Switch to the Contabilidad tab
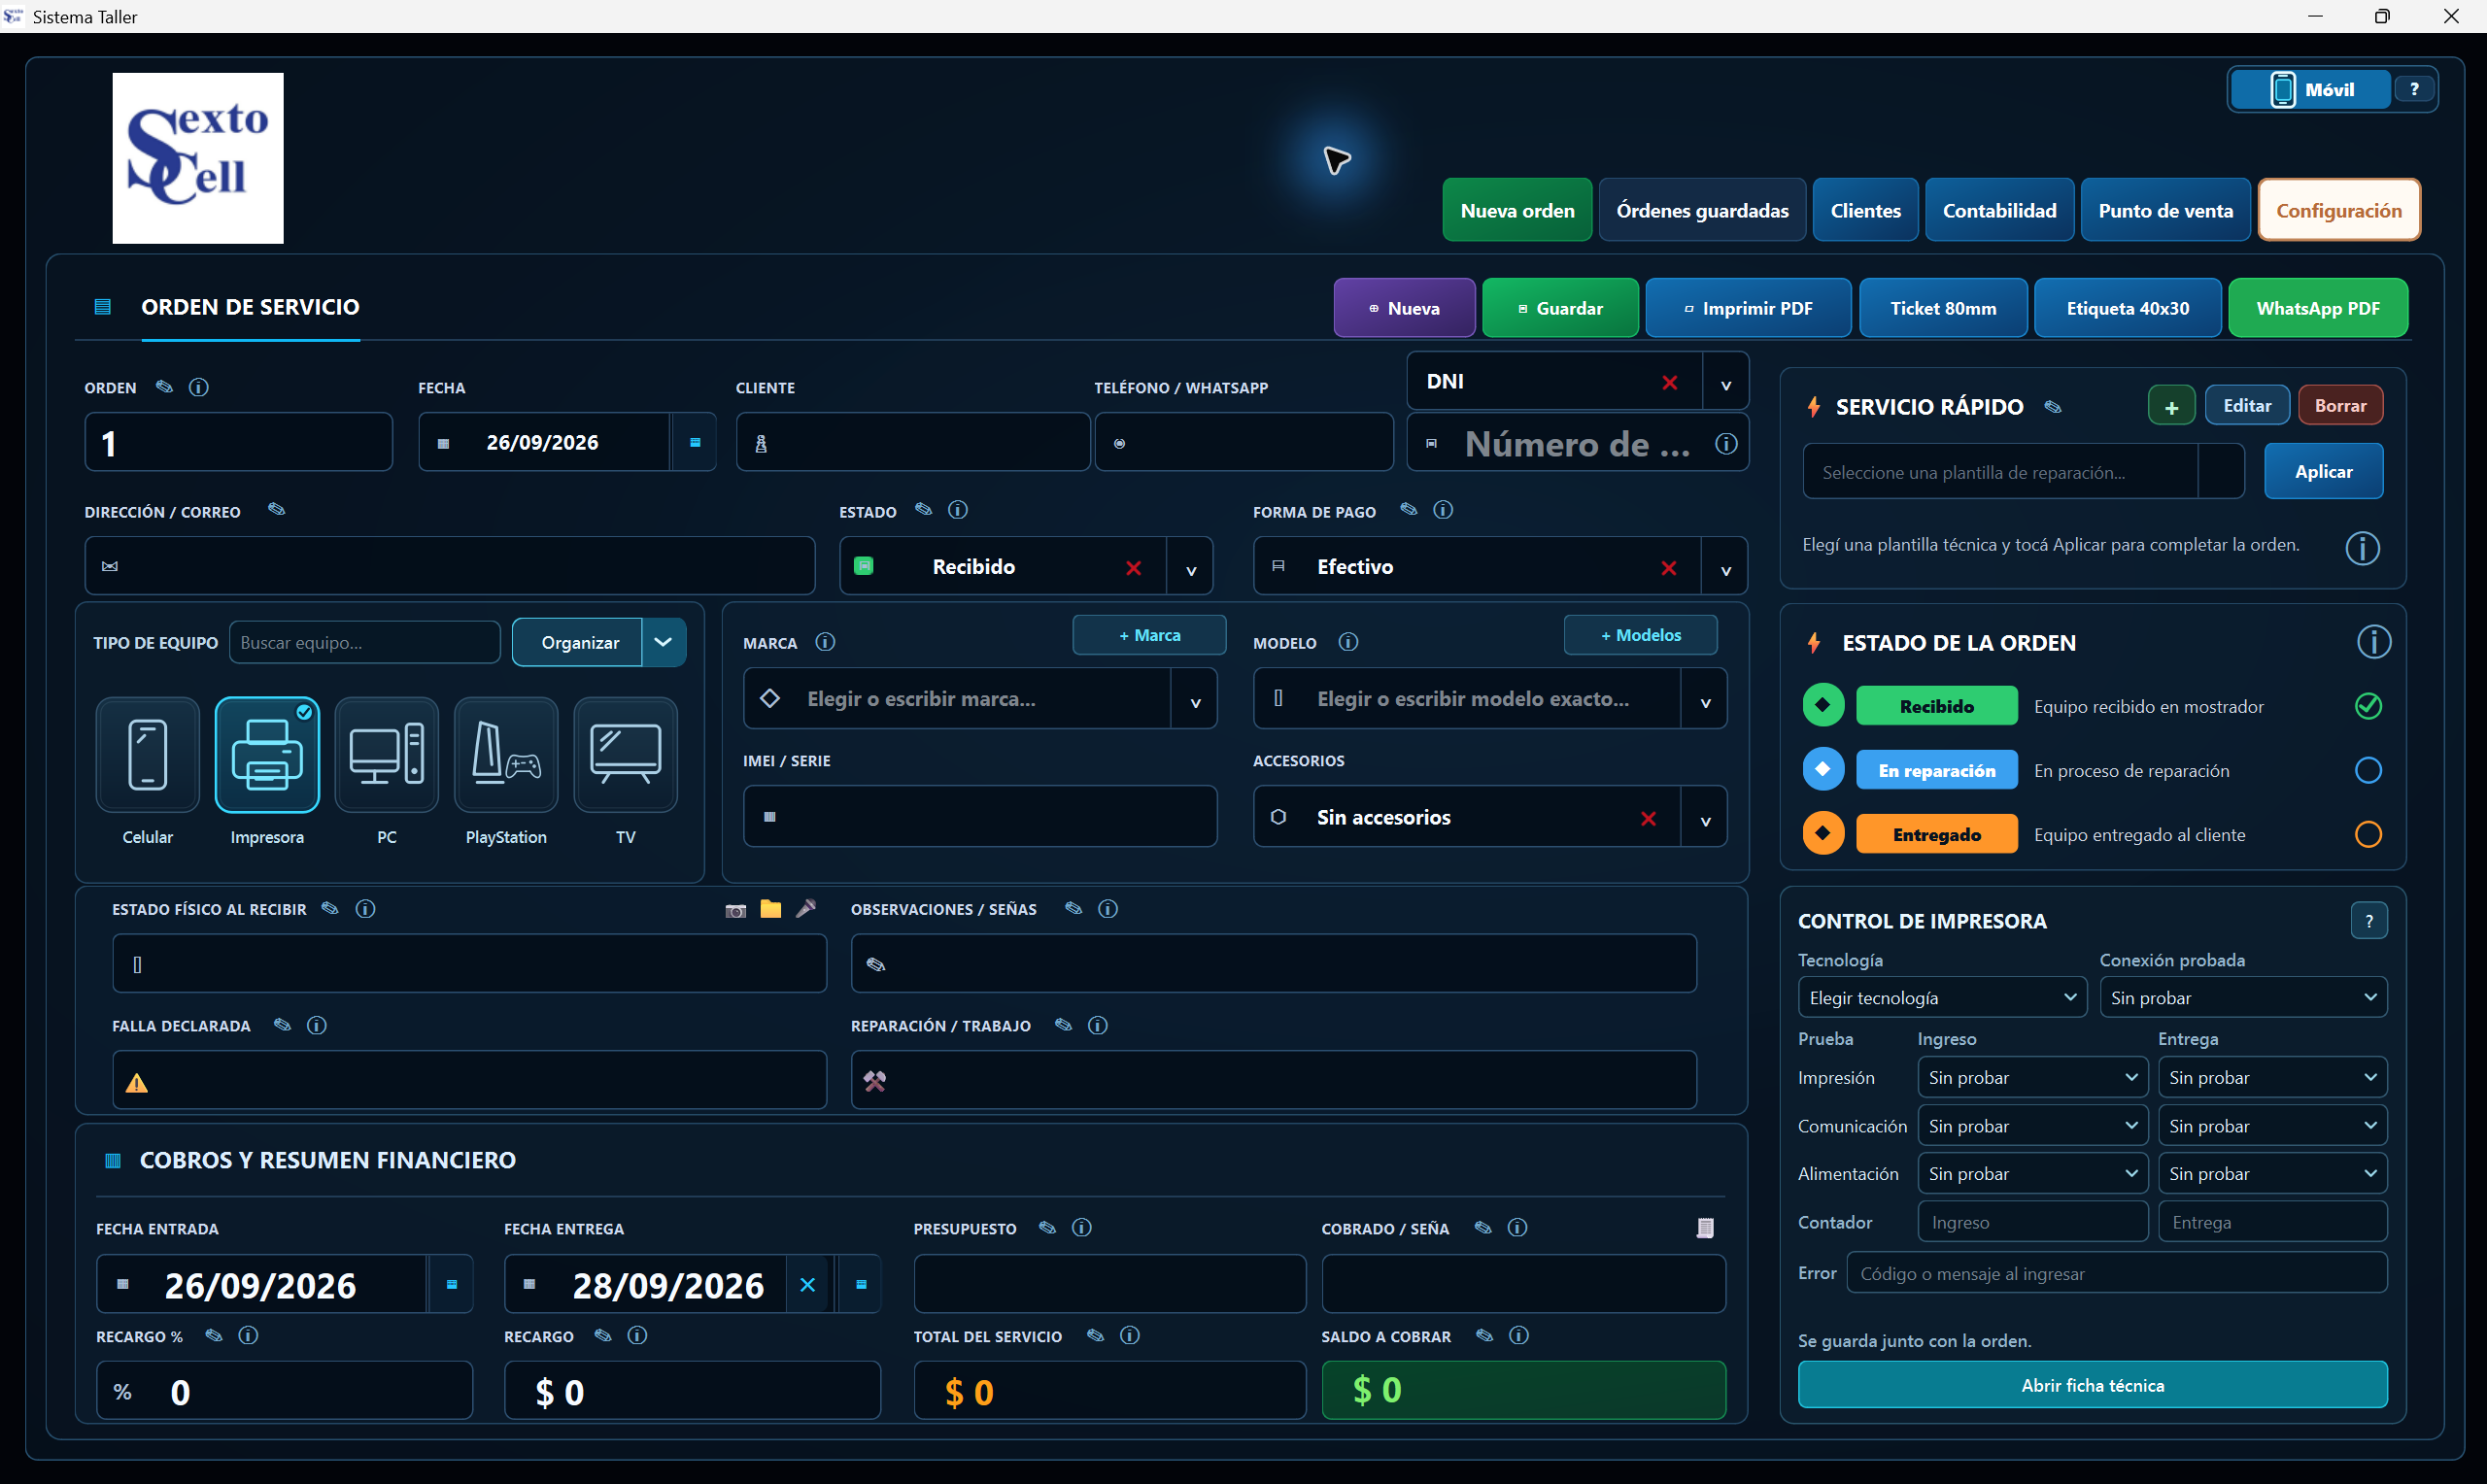Image resolution: width=2487 pixels, height=1484 pixels. click(1999, 210)
